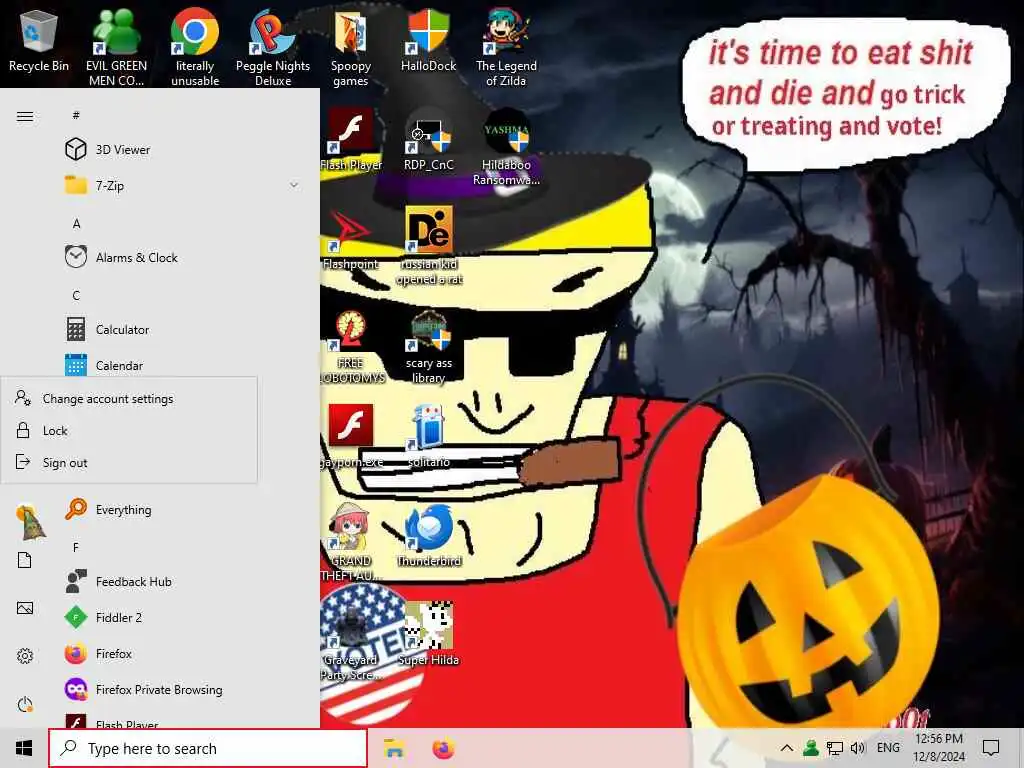Open Settings gear in Start sidebar
This screenshot has width=1024, height=768.
point(25,656)
